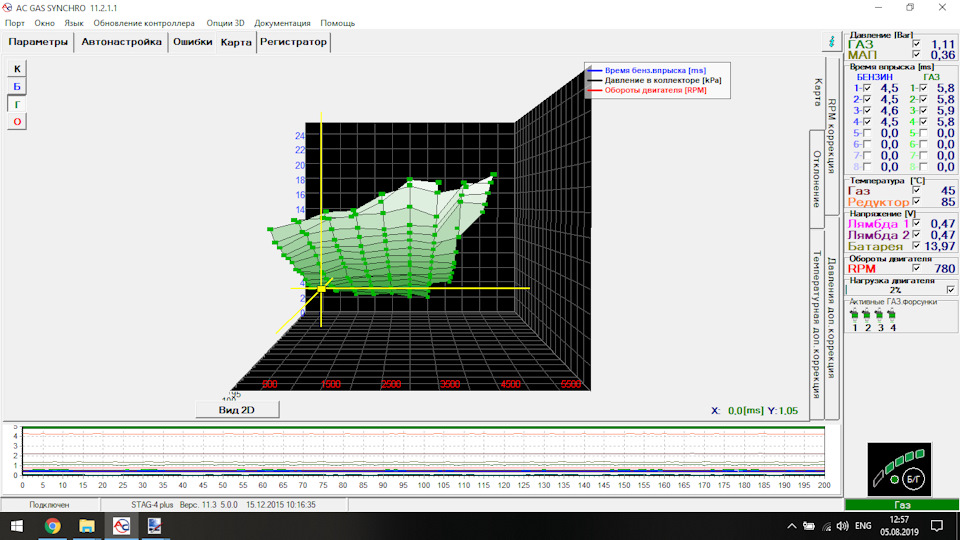
Task: Select the vertical Карта side tab
Action: click(x=817, y=92)
